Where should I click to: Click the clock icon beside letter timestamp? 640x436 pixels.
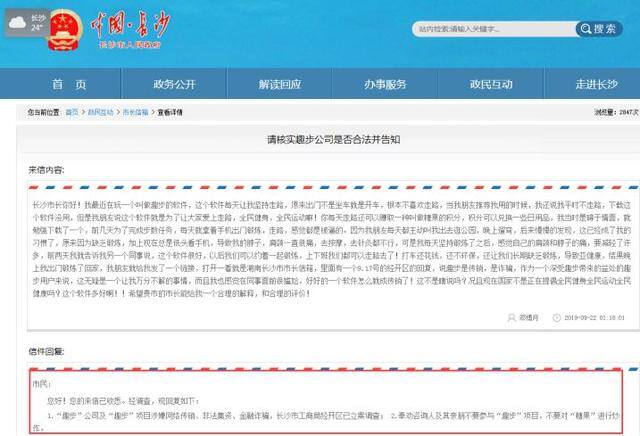[556, 318]
